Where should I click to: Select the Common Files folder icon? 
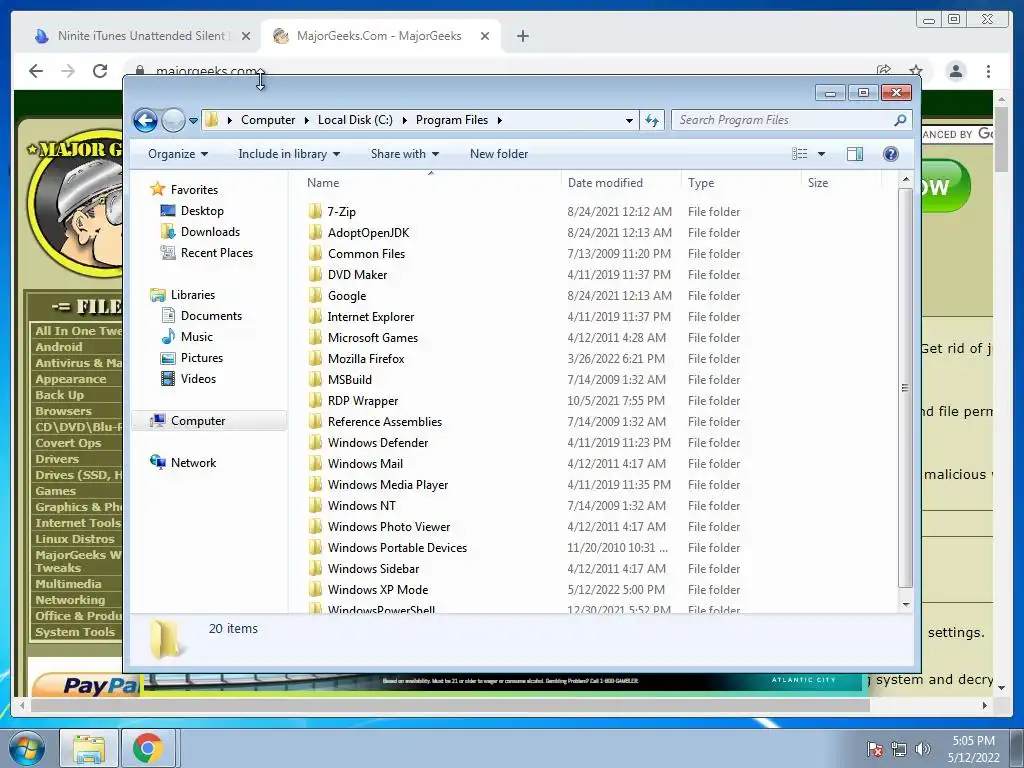315,253
